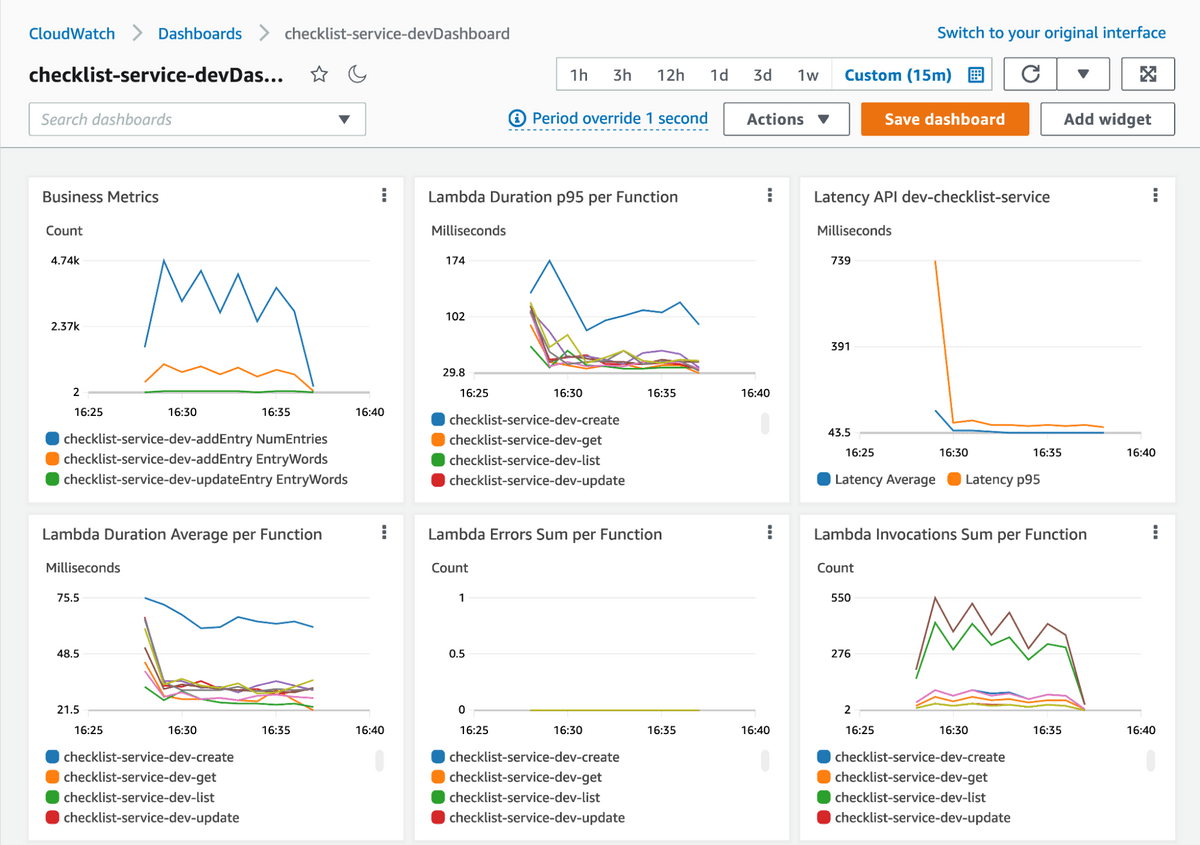Screen dimensions: 1200x845
Task: Open Latency API dev-checklist-service widget menu
Action: 1155,196
